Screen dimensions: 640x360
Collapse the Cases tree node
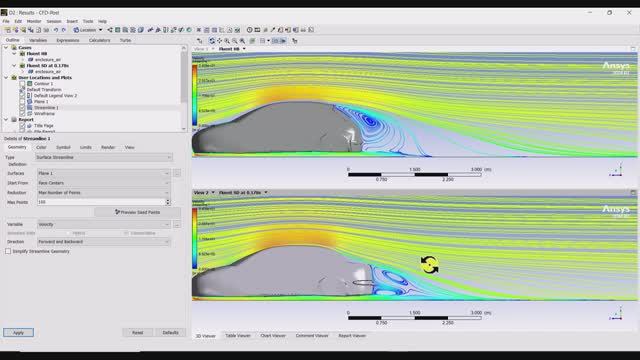coord(6,48)
